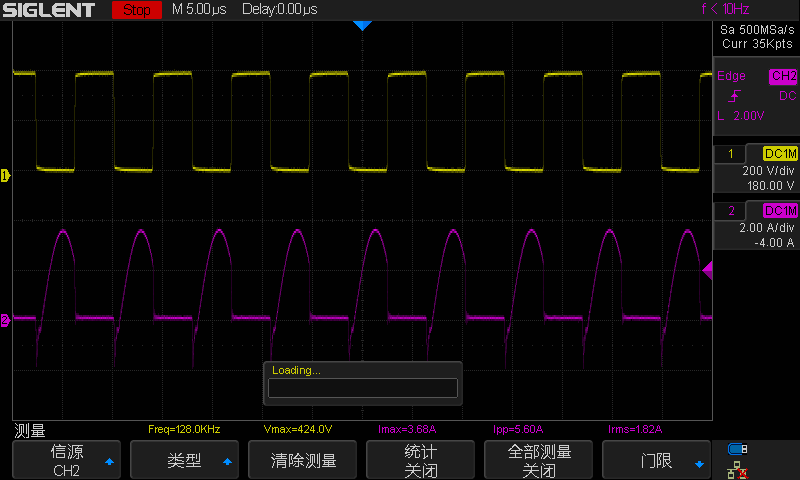Open the 类型 measurement type menu
Viewport: 800px width, 480px height.
tap(184, 460)
